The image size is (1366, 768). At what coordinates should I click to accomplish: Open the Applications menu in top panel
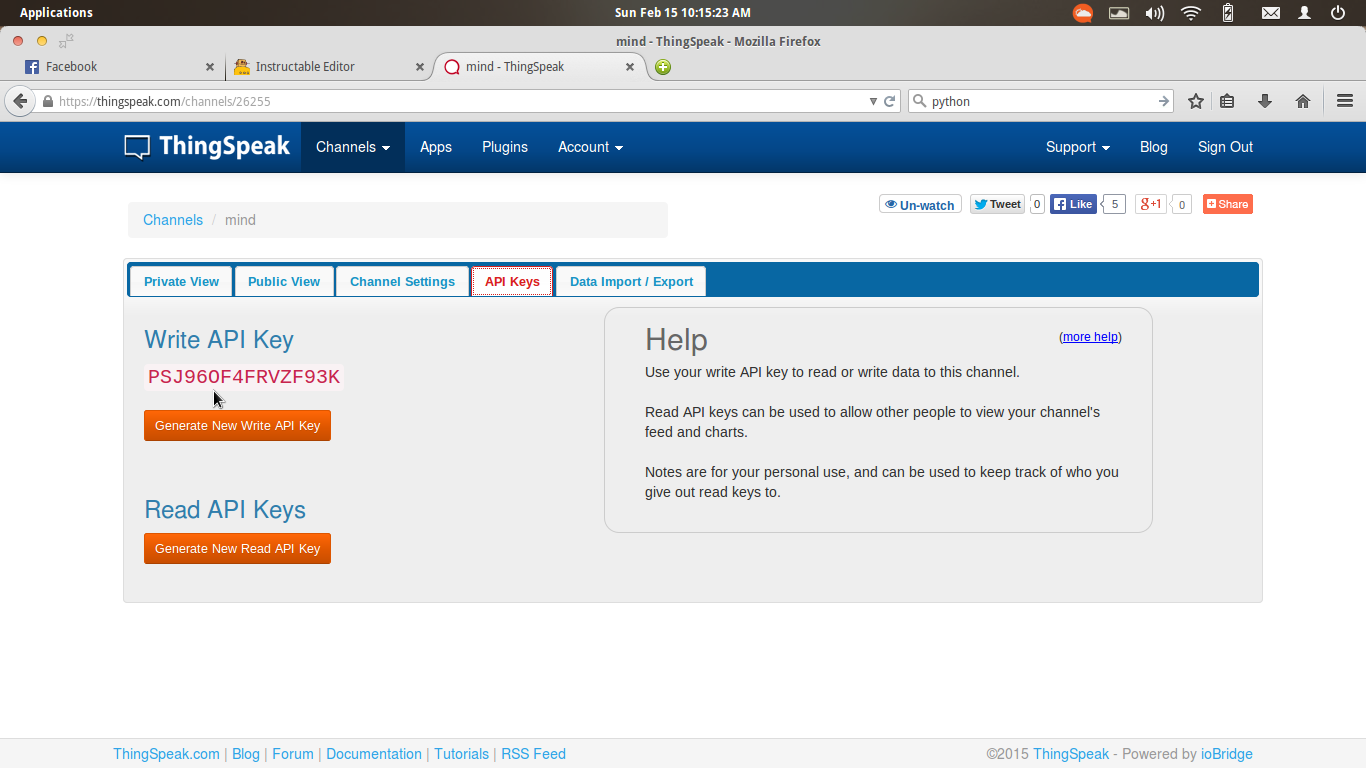56,13
